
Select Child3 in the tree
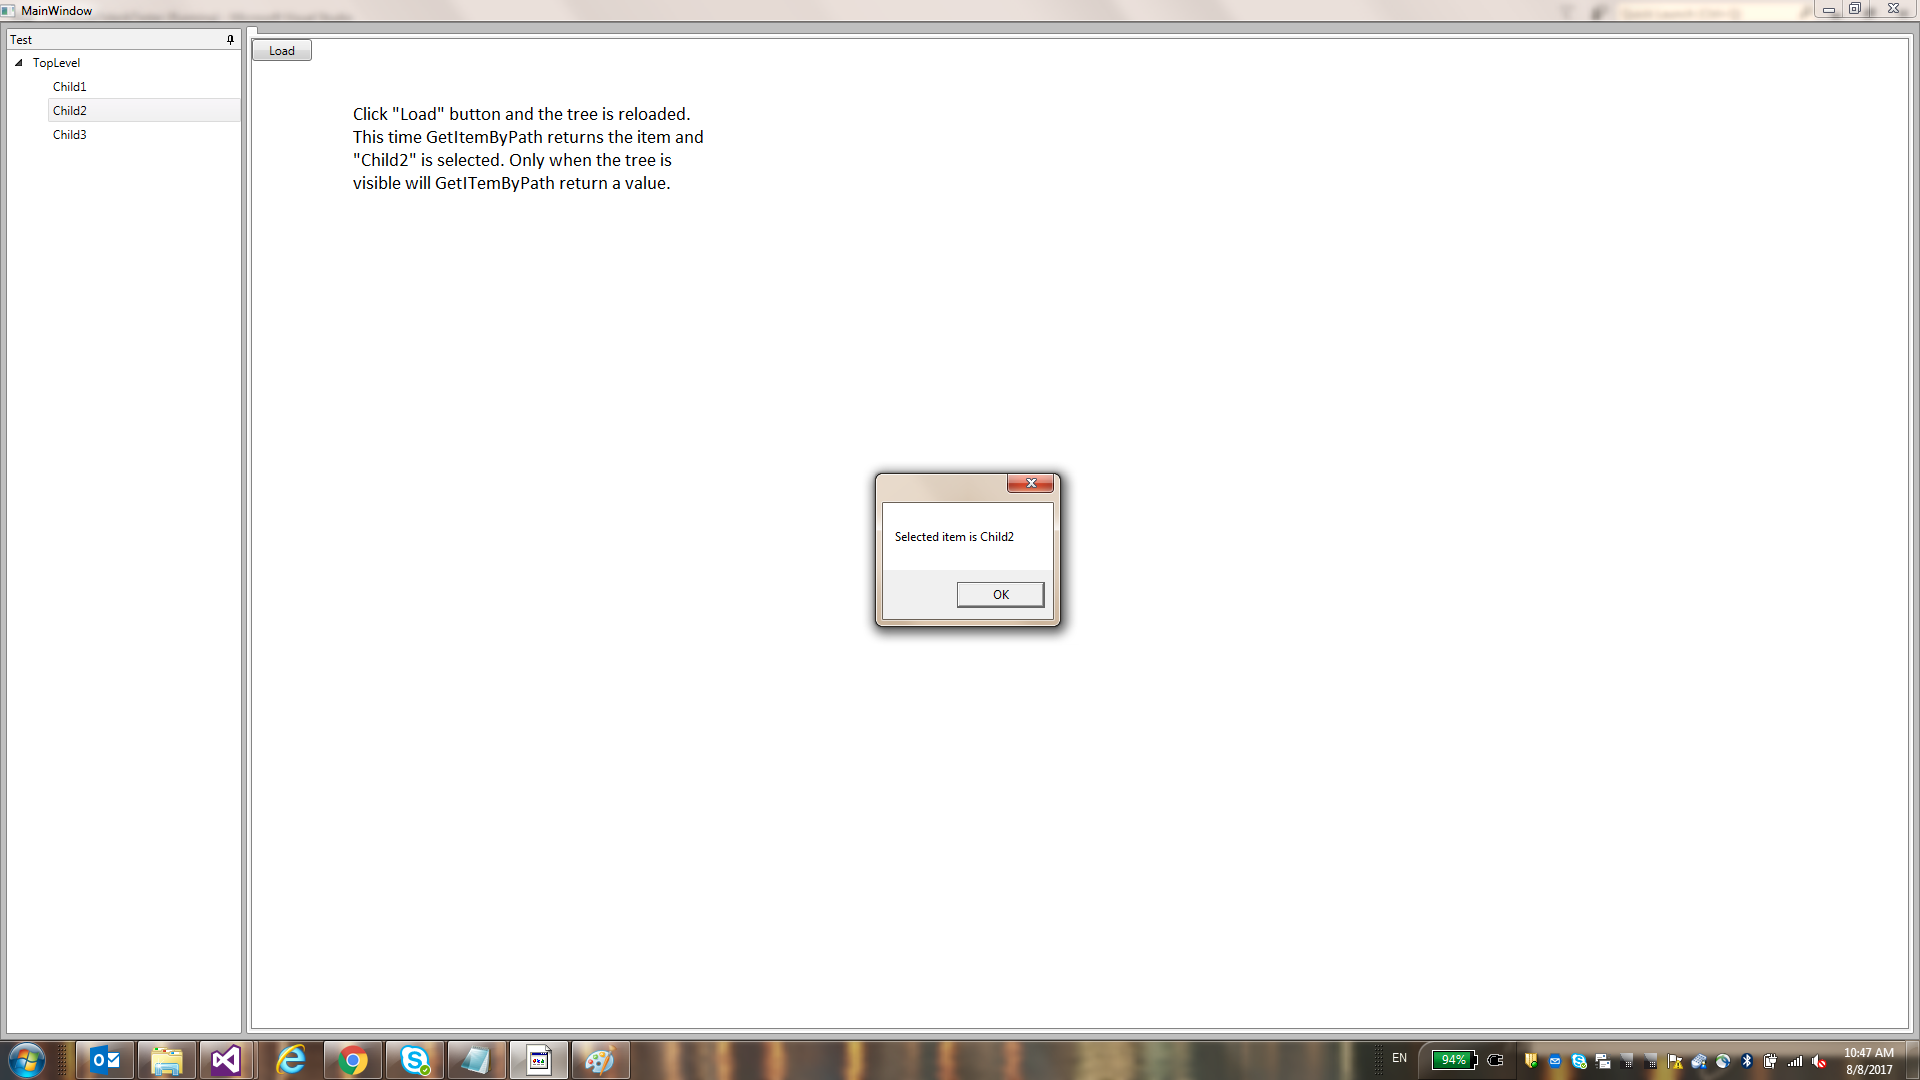(70, 135)
